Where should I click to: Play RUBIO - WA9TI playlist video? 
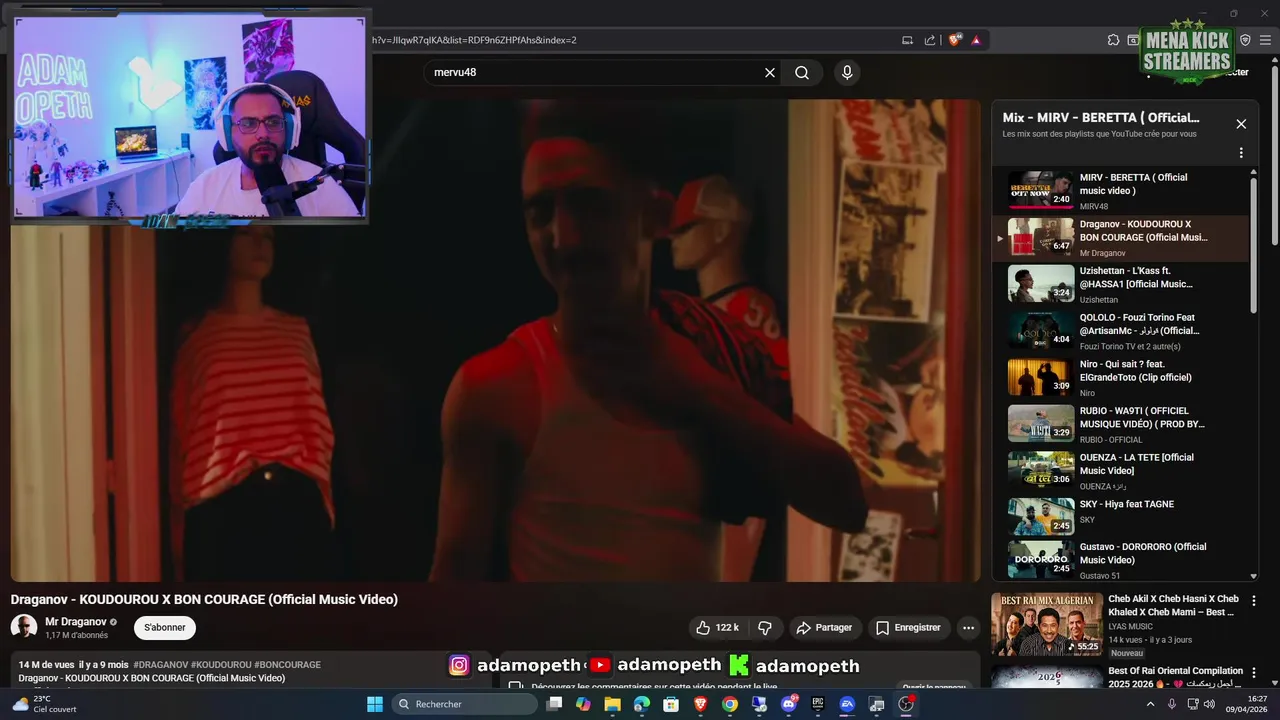[x=1120, y=424]
